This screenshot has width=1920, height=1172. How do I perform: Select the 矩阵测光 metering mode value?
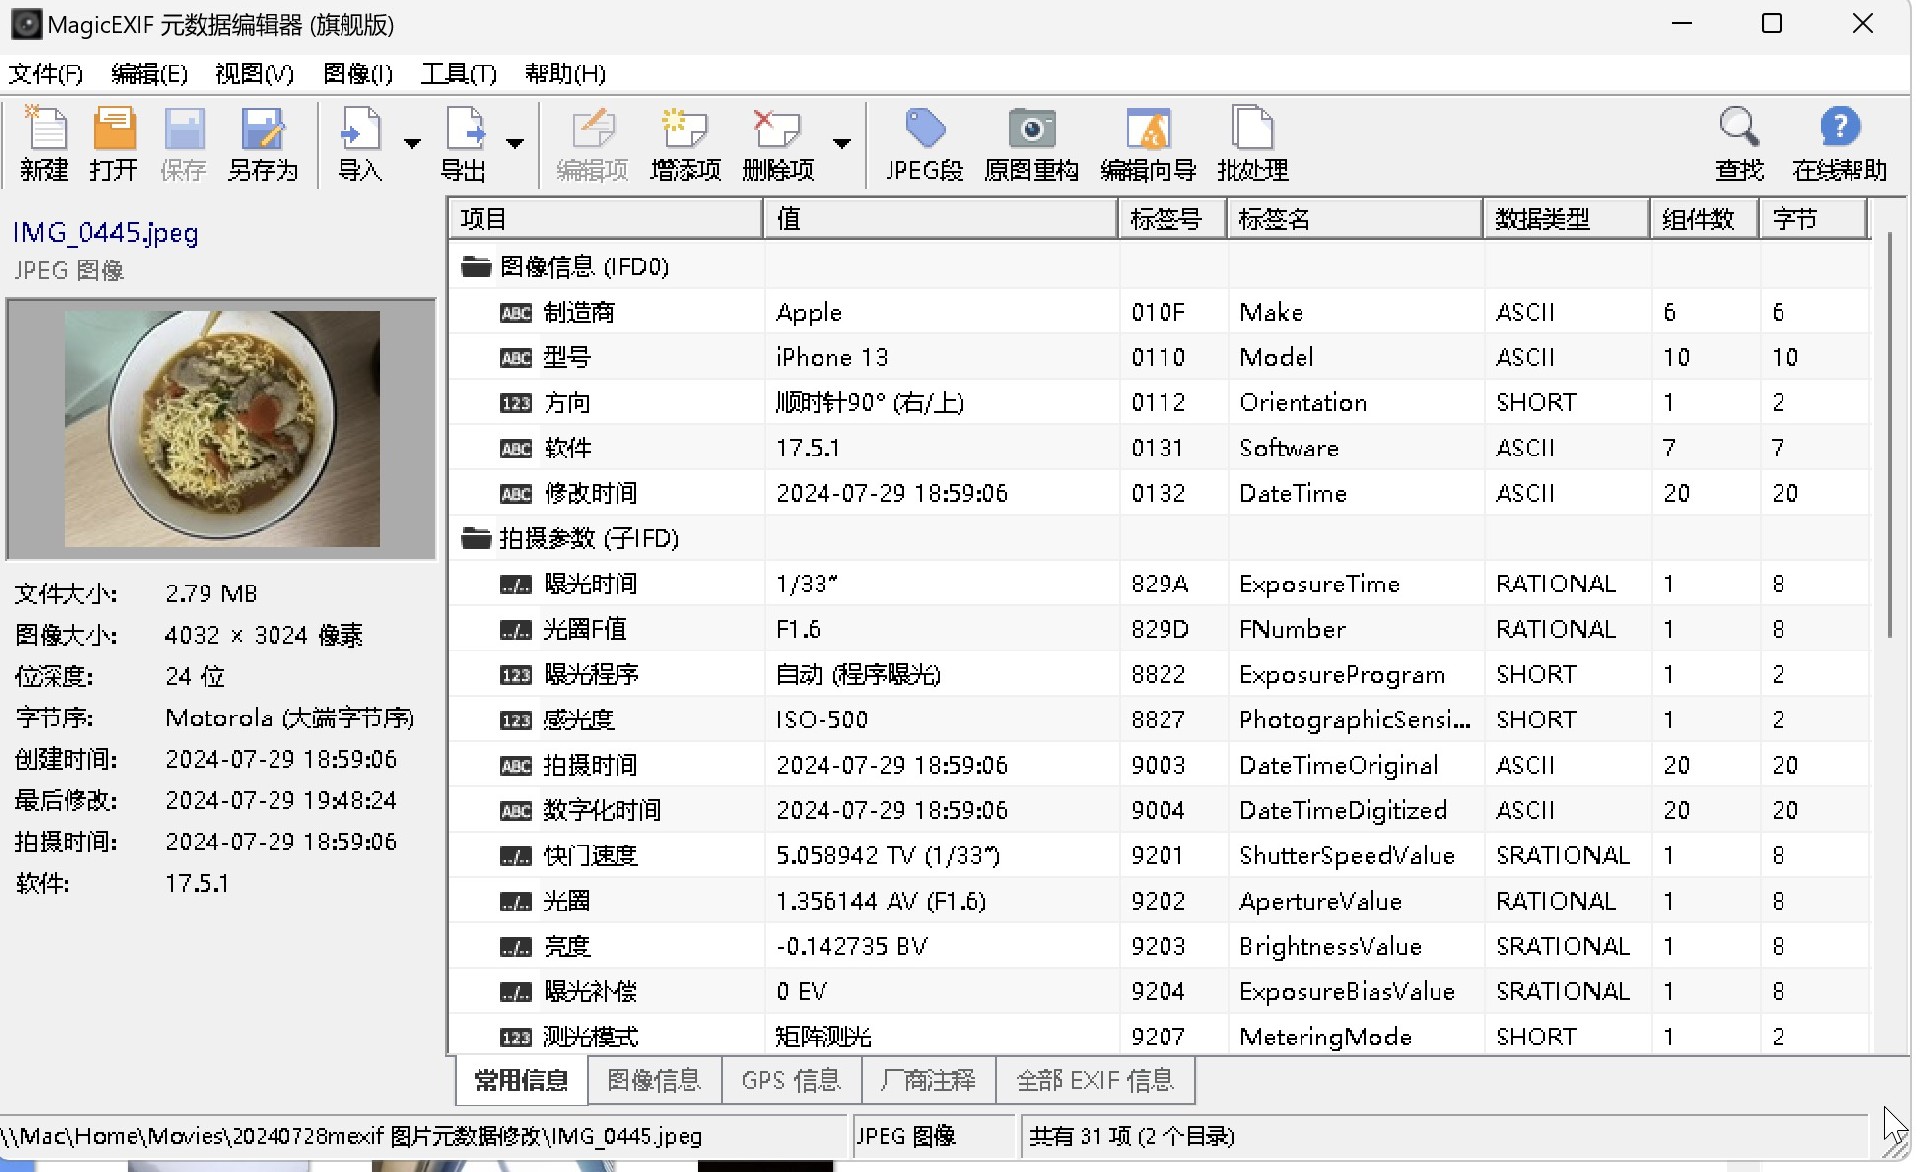(823, 1037)
